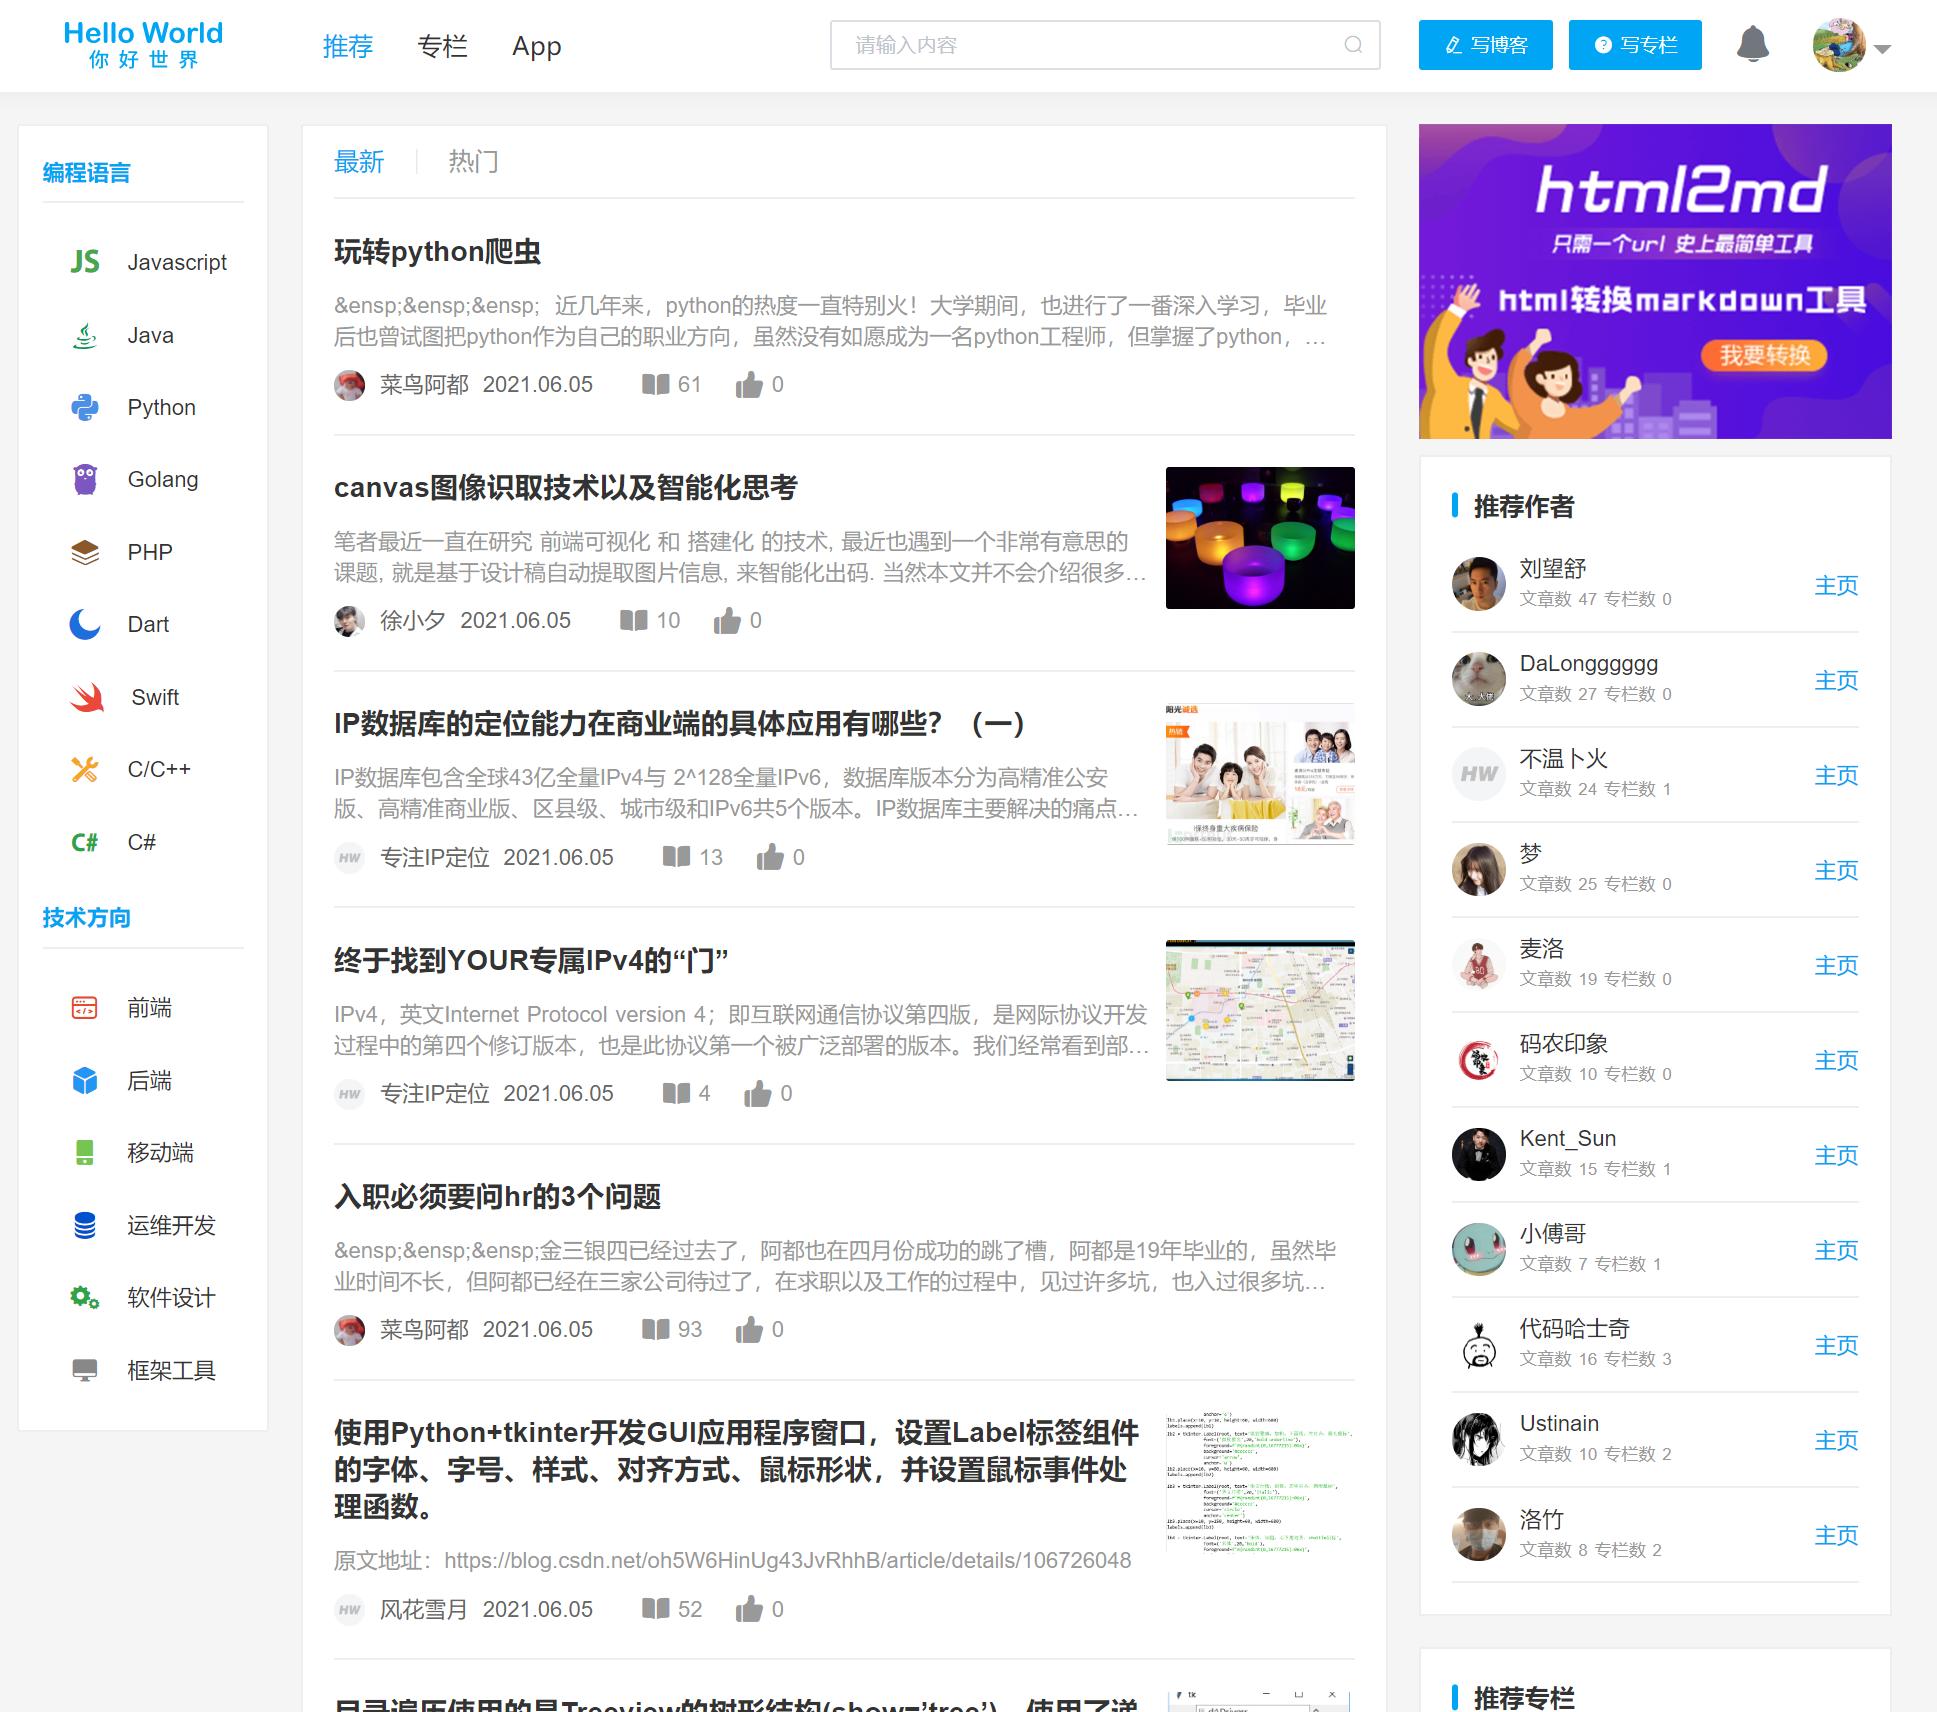Click the Swift bird icon

point(85,696)
